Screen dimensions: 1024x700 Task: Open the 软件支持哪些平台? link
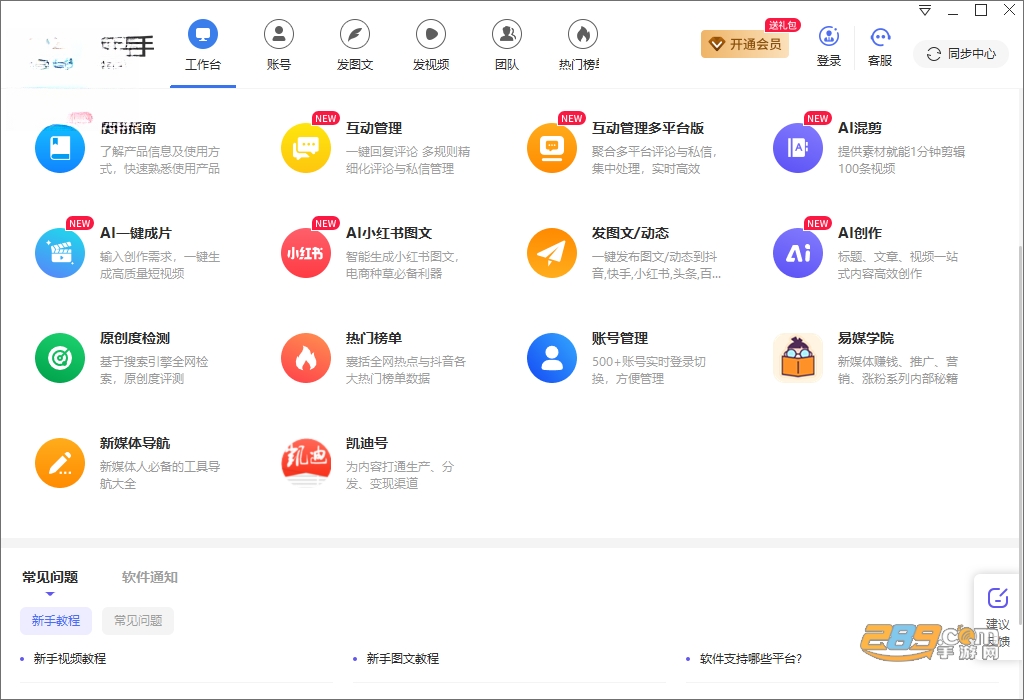751,659
